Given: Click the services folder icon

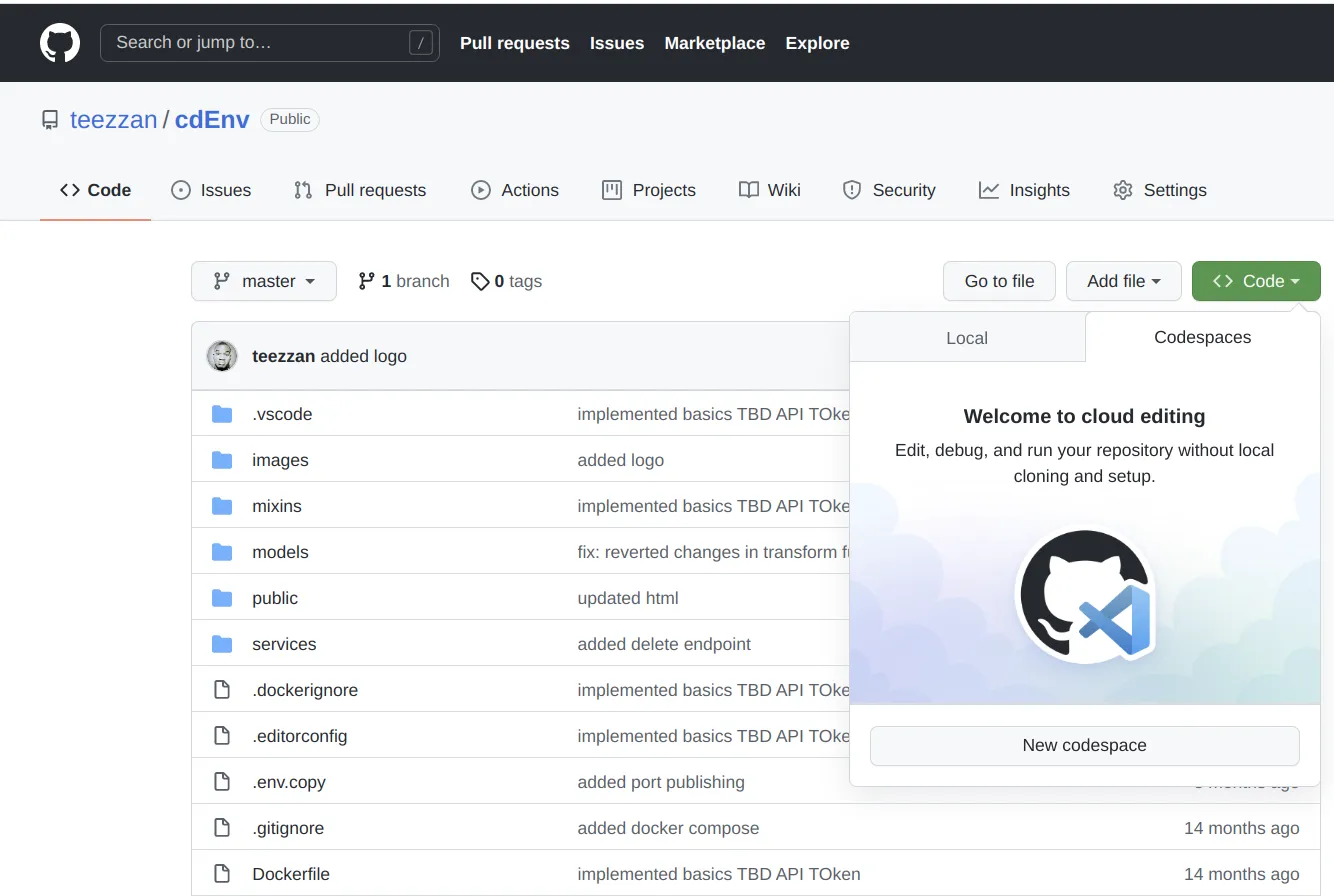Looking at the screenshot, I should [x=222, y=644].
